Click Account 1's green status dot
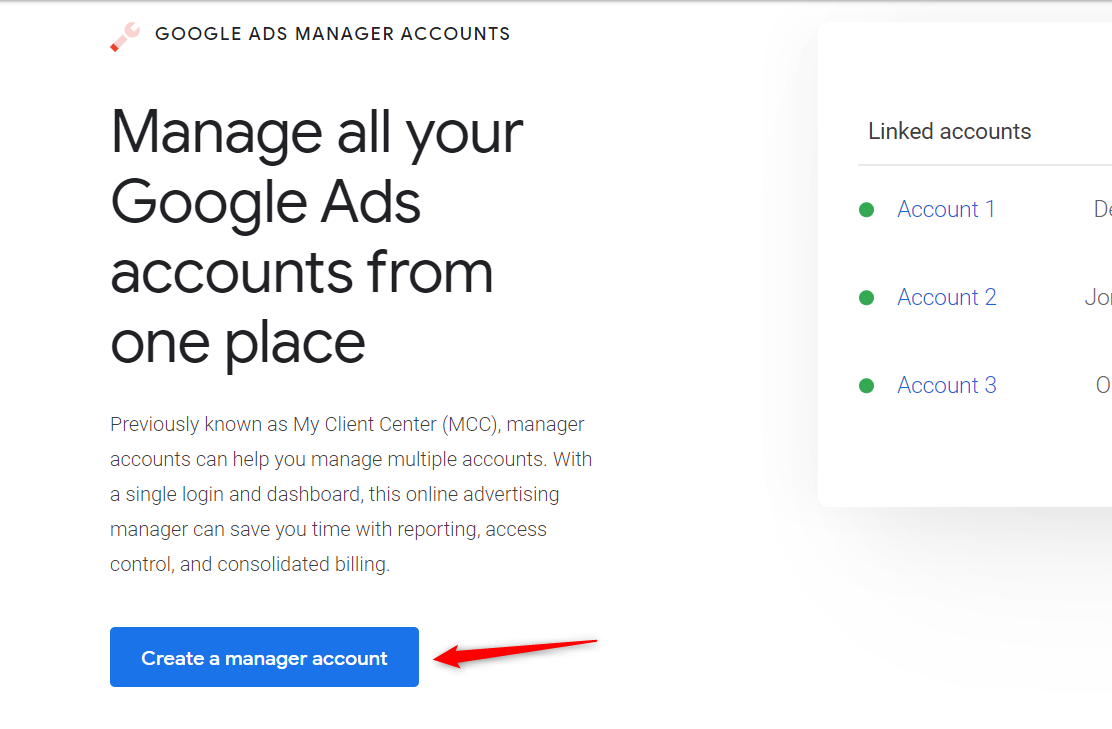Image resolution: width=1112 pixels, height=729 pixels. coord(866,210)
